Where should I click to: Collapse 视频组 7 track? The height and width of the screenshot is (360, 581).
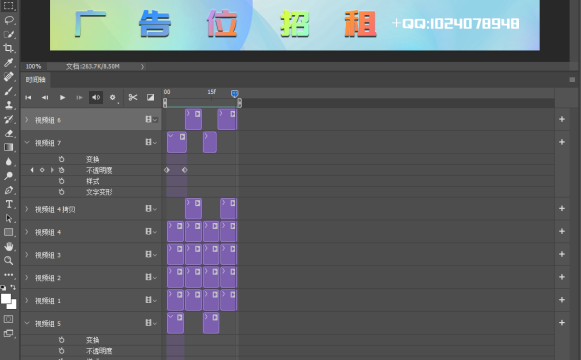27,142
